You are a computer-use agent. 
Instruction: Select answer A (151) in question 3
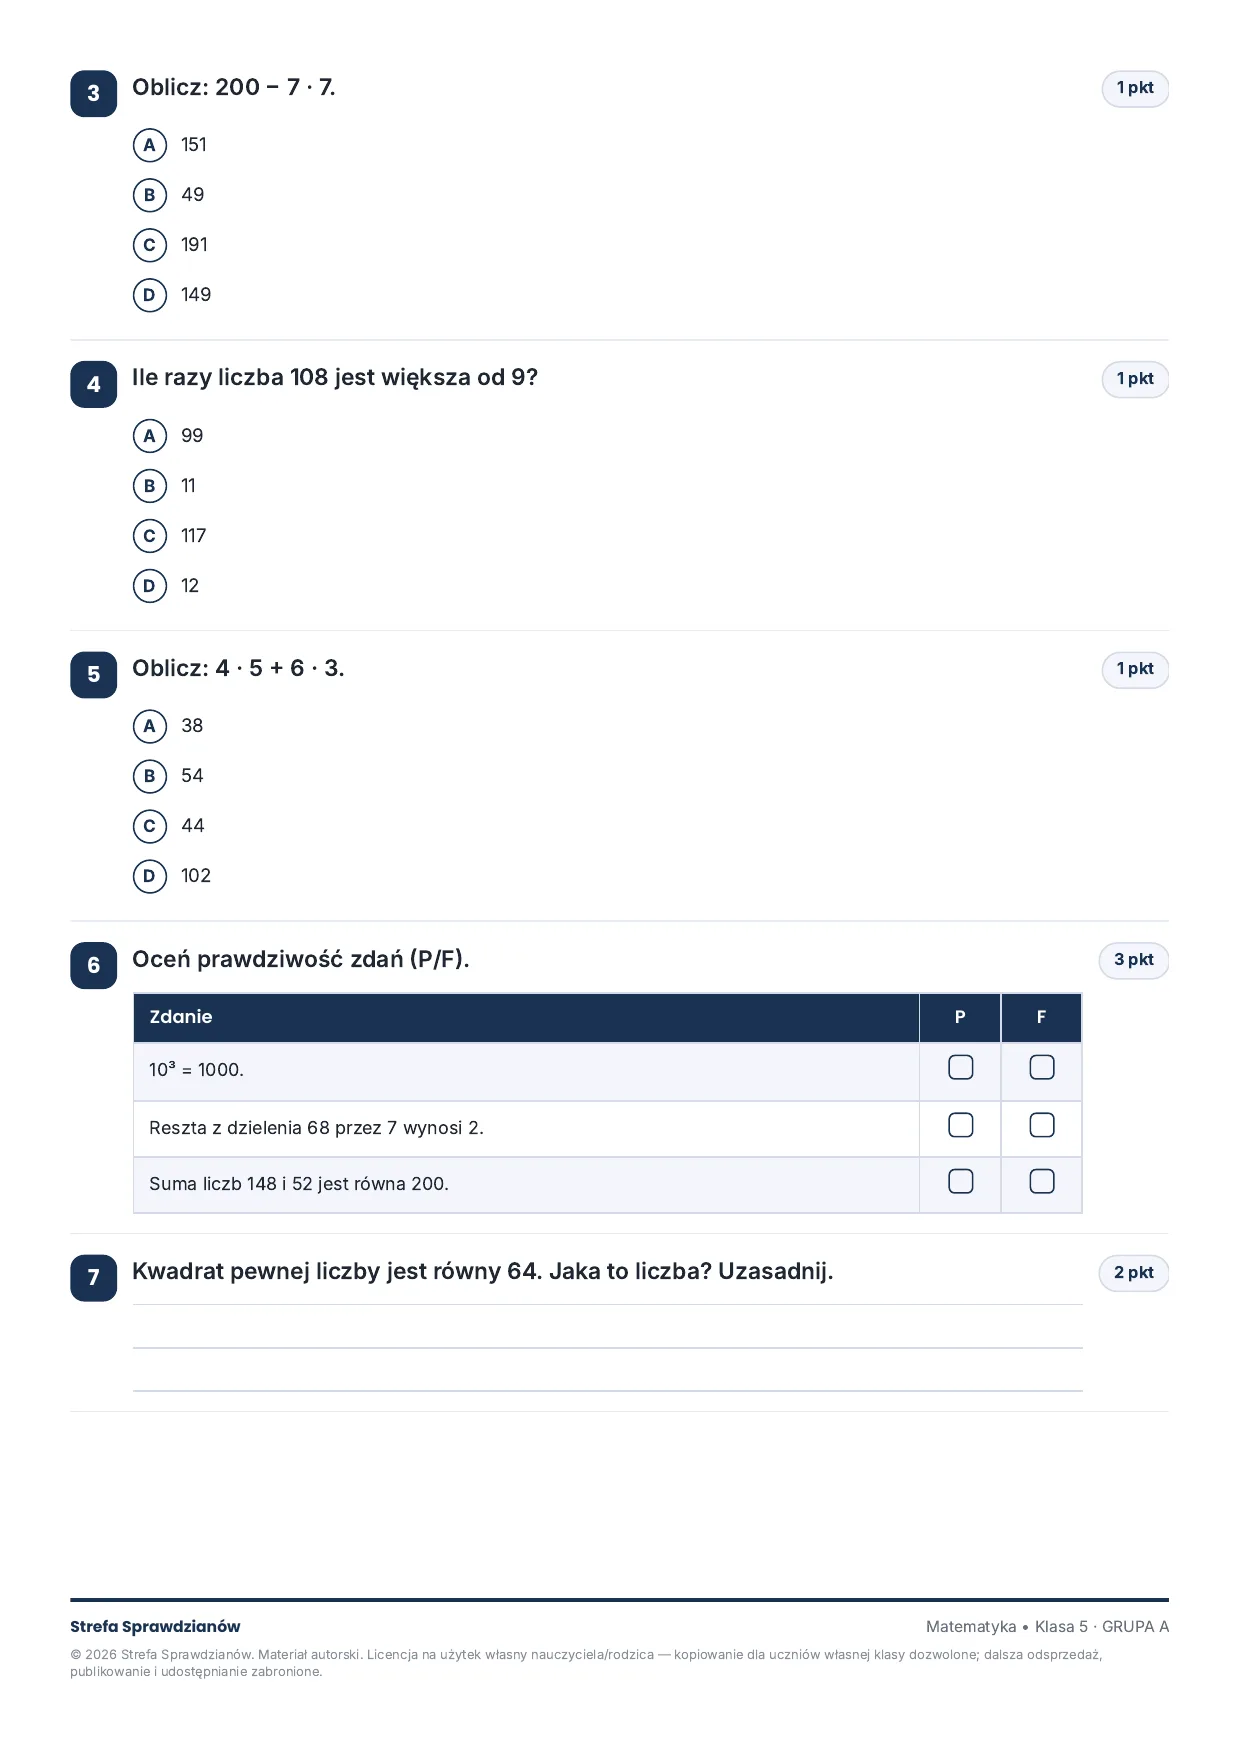(x=149, y=145)
